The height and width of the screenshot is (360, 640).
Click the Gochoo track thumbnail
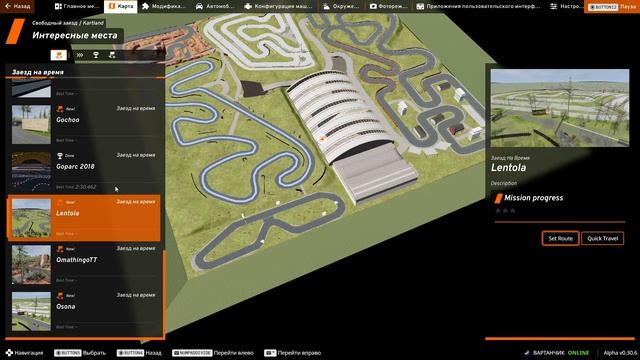[31, 124]
